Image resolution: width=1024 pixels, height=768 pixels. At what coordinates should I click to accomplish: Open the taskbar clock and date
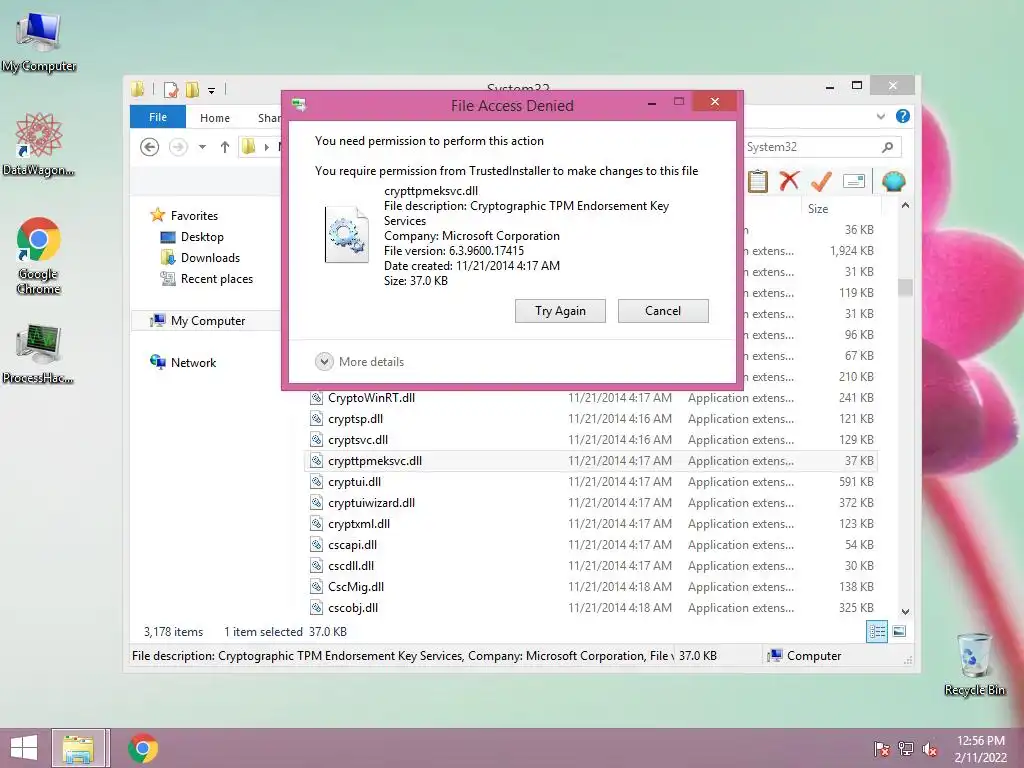[980, 749]
